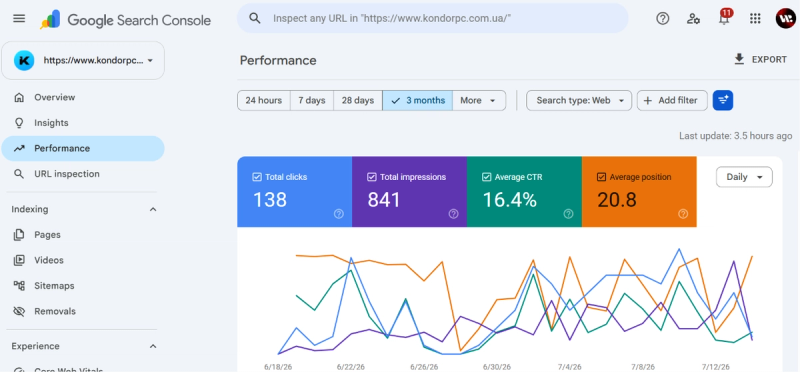Open the hamburger main menu
The height and width of the screenshot is (372, 800).
pyautogui.click(x=19, y=19)
